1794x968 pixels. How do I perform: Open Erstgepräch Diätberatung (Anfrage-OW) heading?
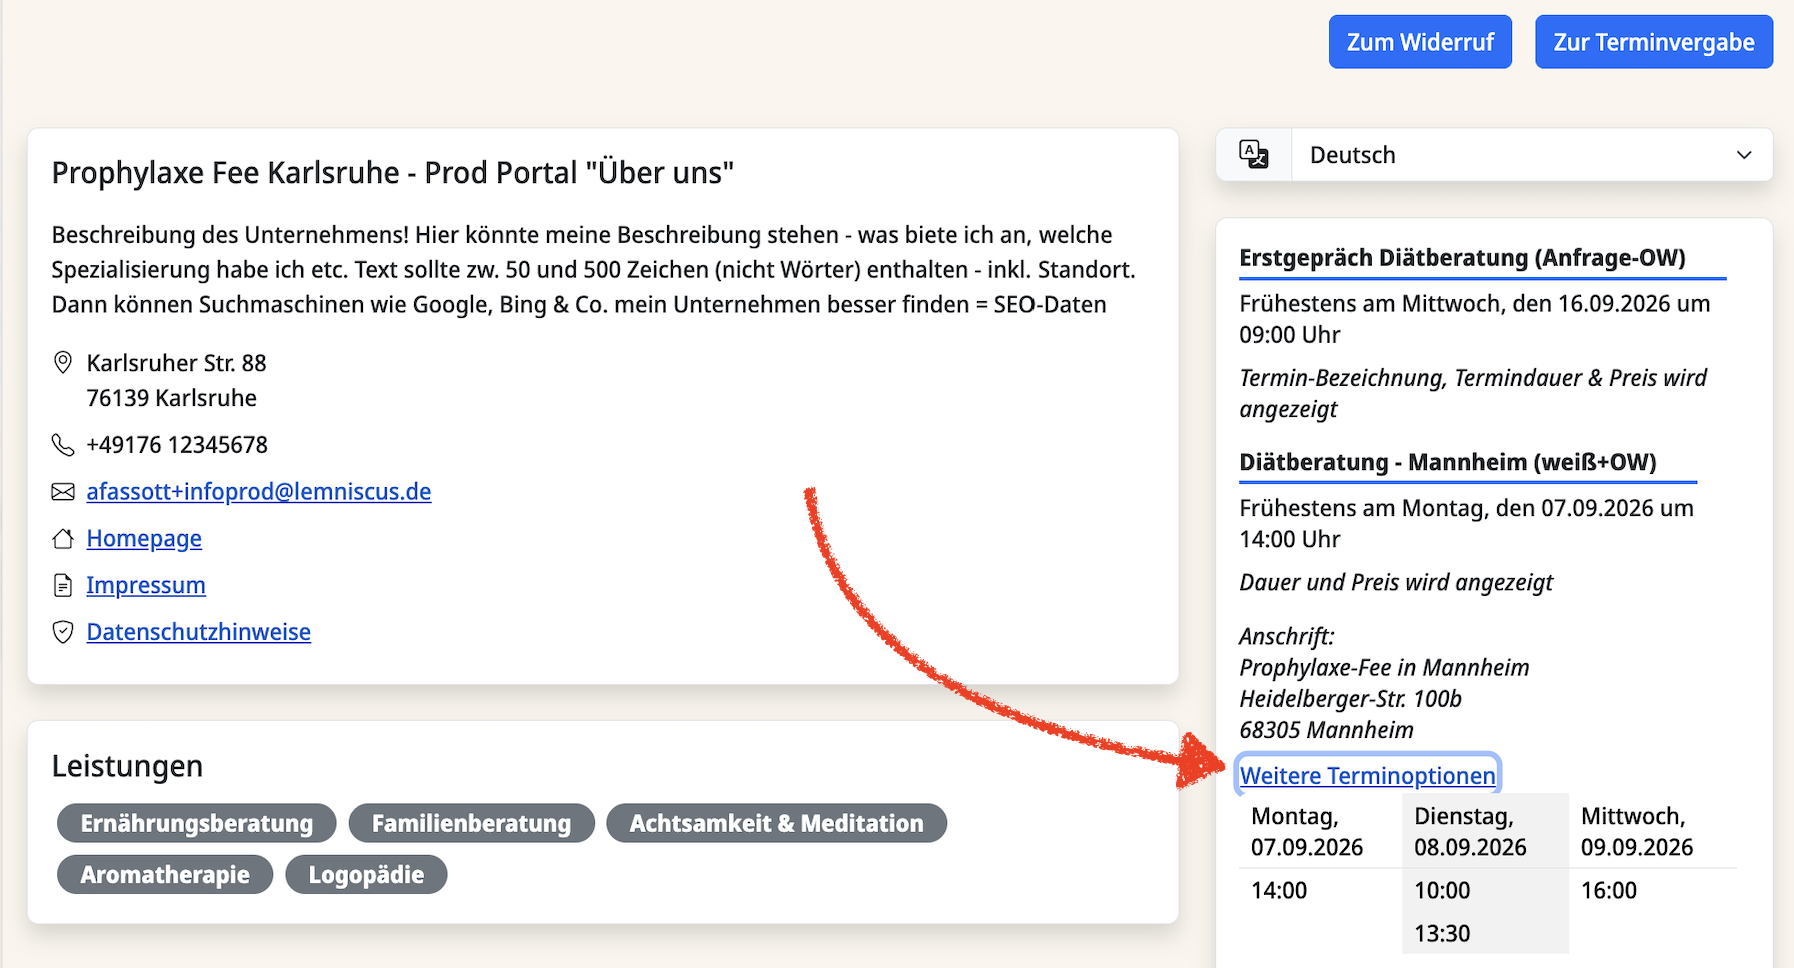click(1462, 258)
